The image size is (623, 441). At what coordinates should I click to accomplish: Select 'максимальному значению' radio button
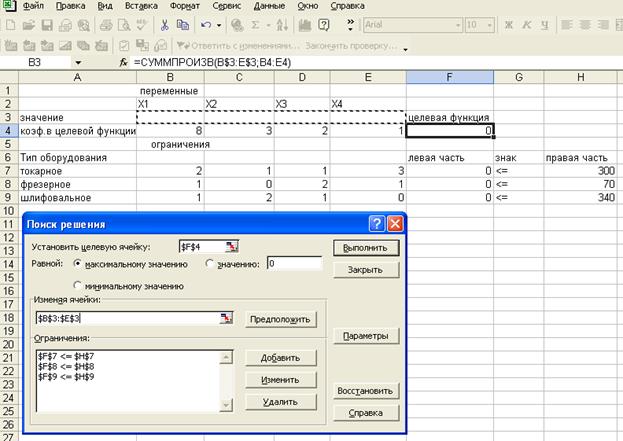[x=79, y=264]
